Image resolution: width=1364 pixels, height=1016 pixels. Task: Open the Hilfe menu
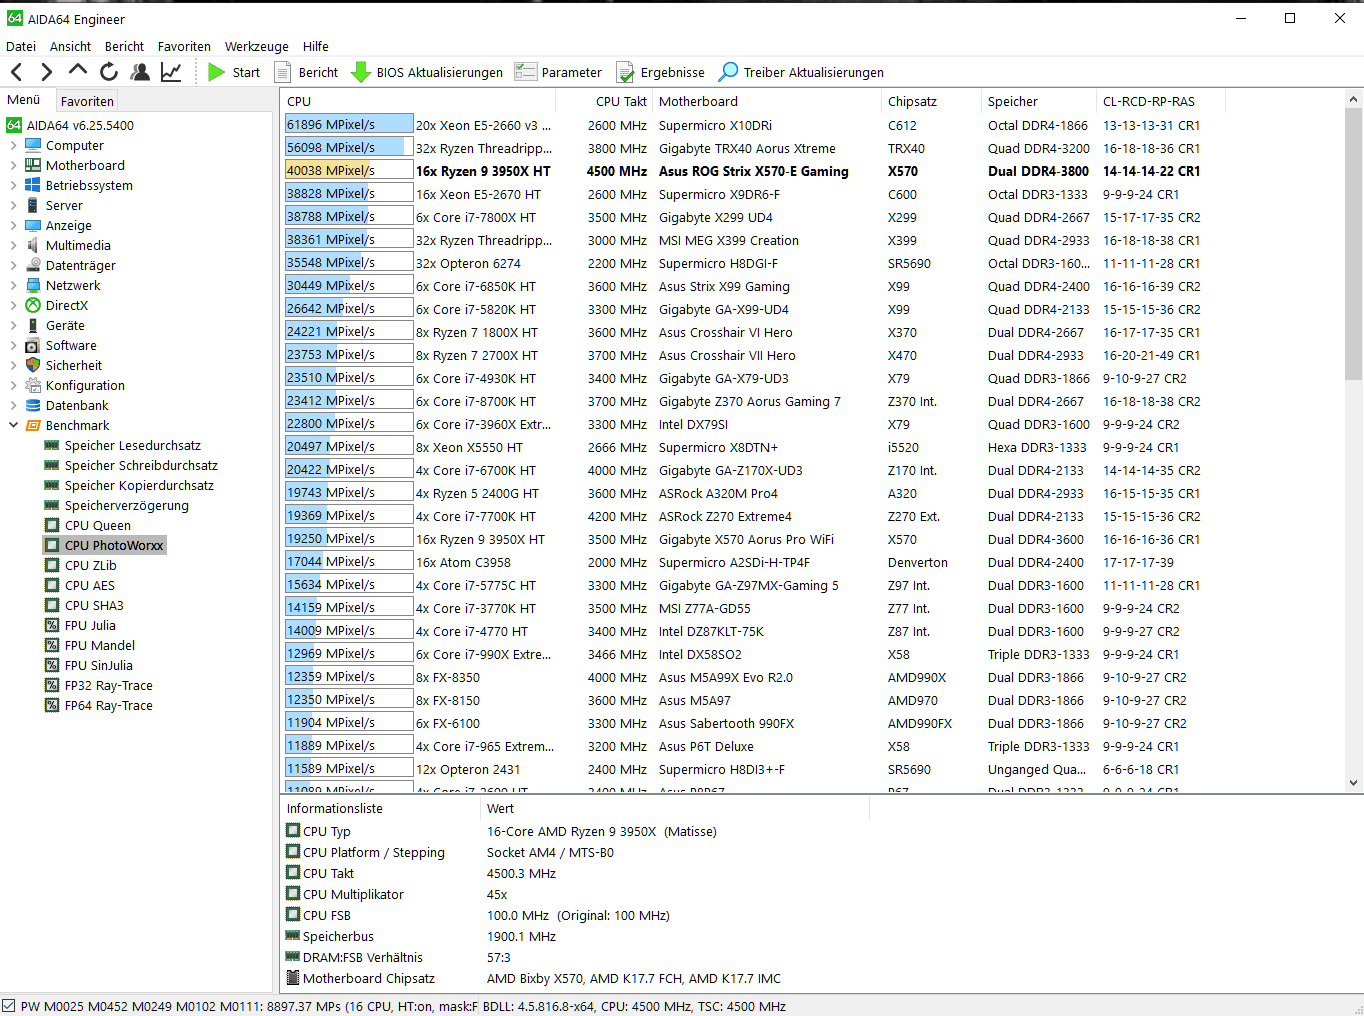[316, 46]
